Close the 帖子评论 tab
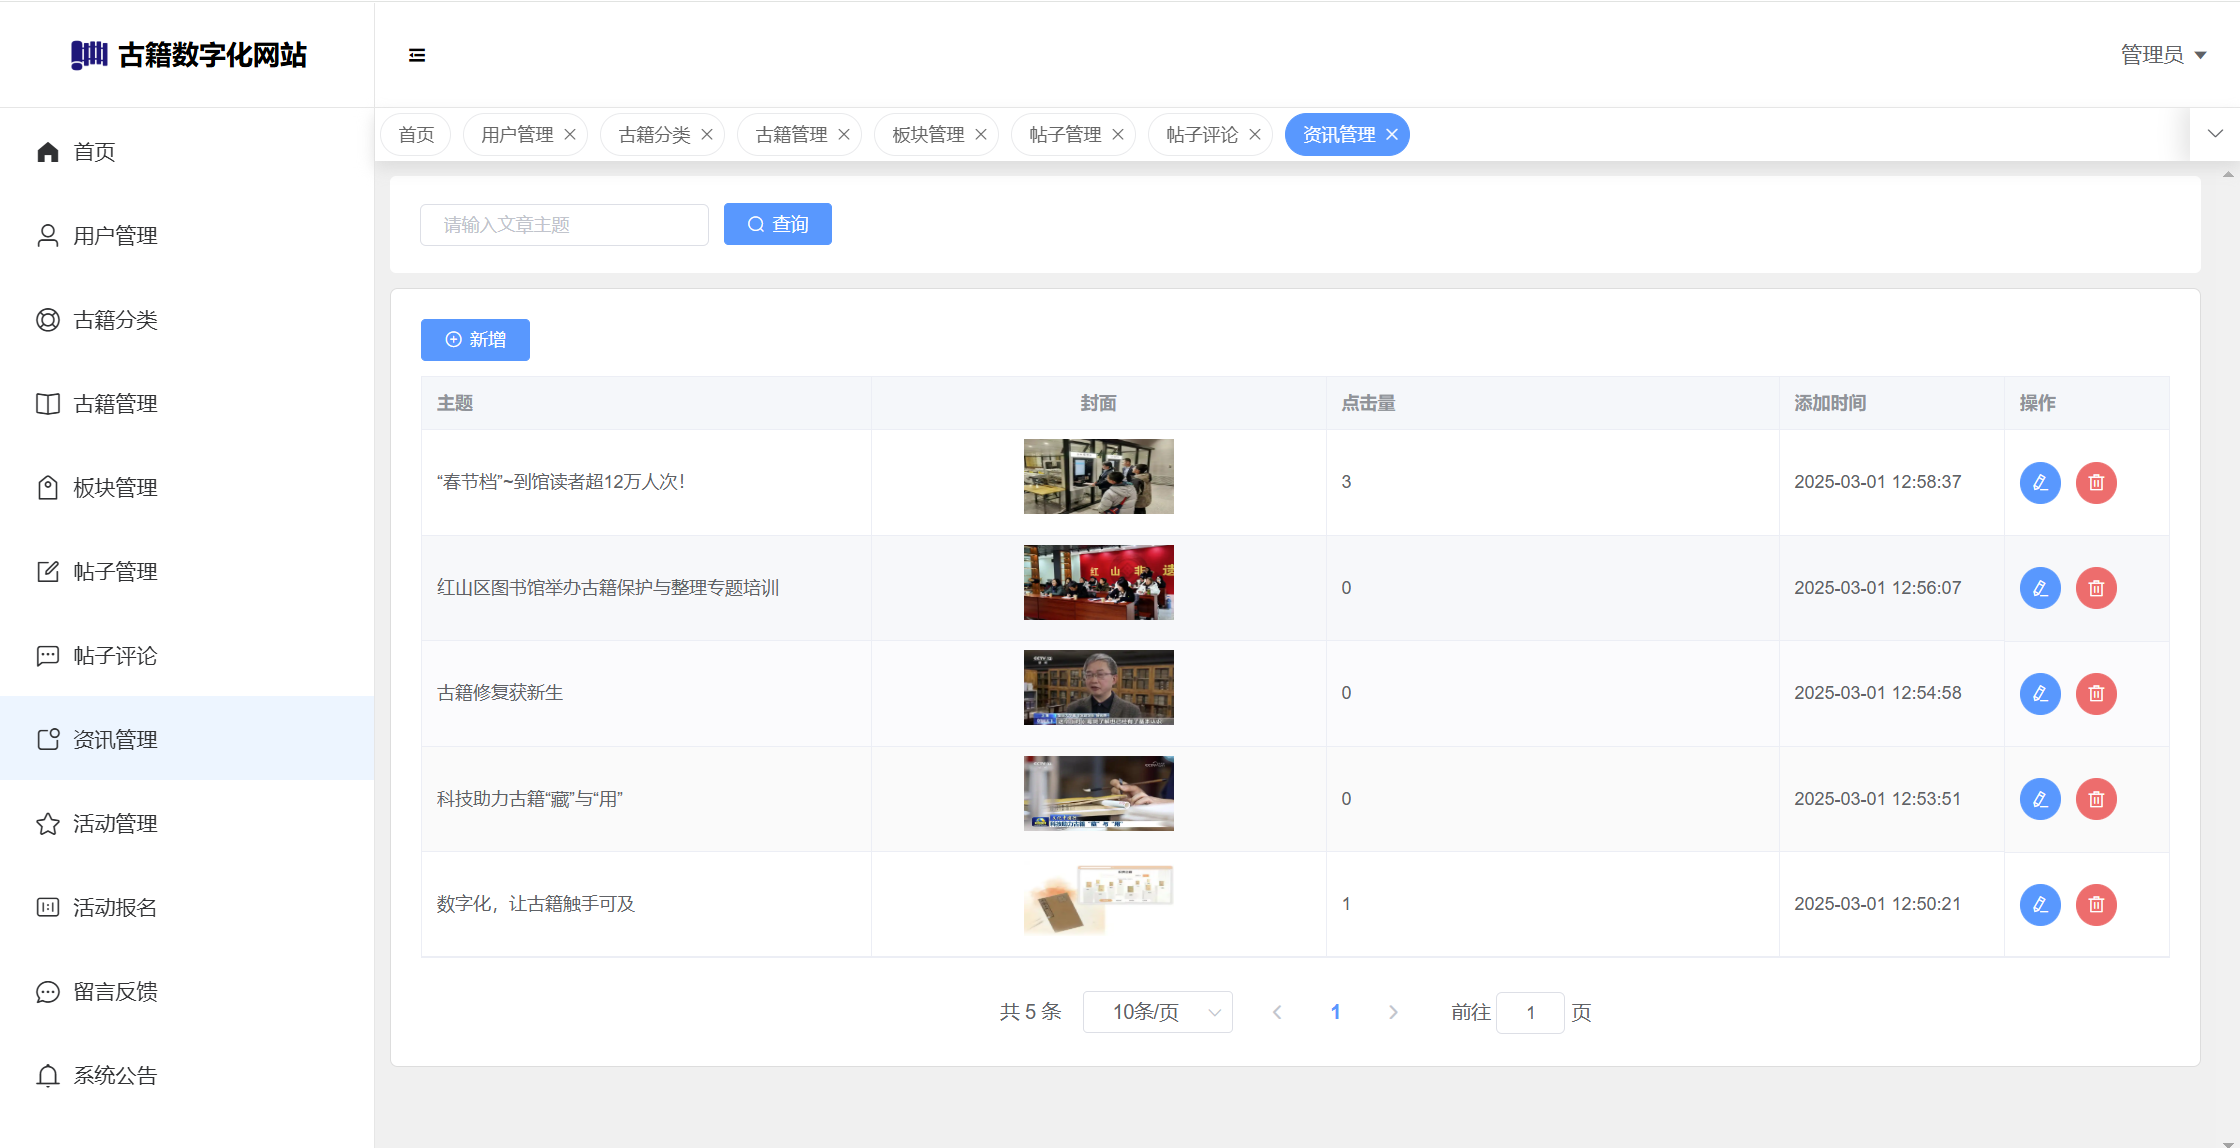 point(1255,135)
